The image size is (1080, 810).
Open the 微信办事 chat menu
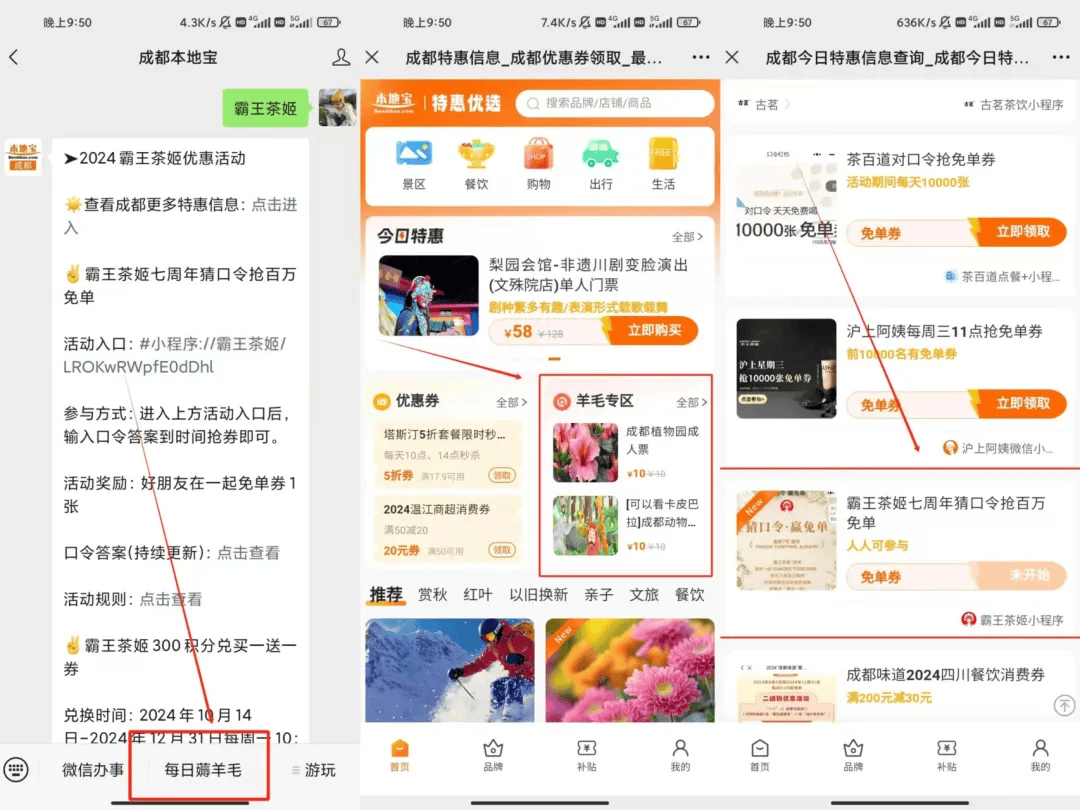(x=93, y=769)
